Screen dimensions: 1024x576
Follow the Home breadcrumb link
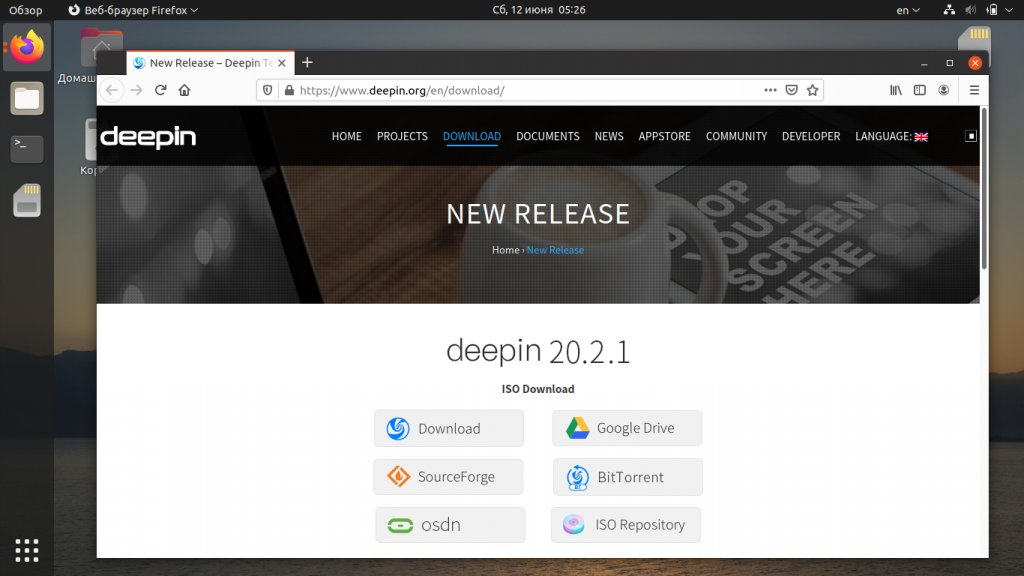505,249
